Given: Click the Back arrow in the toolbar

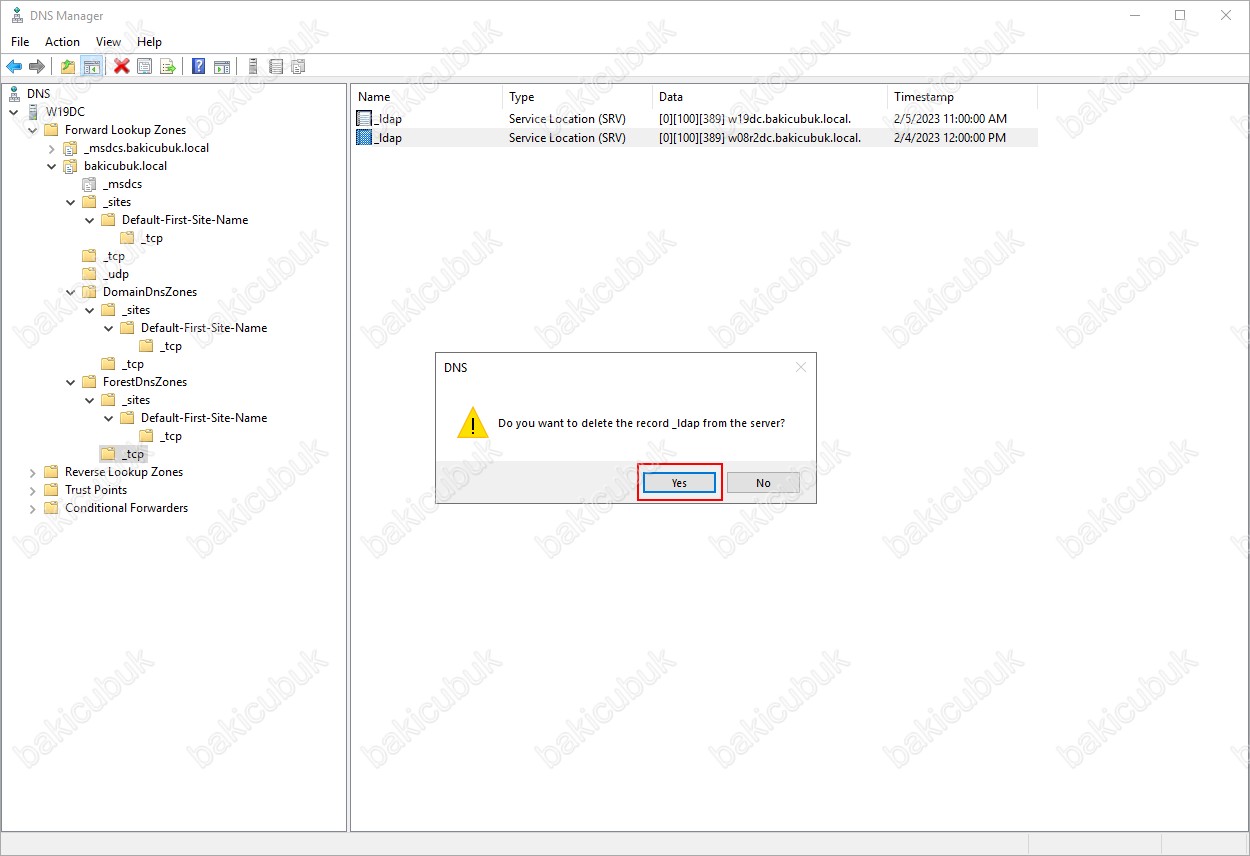Looking at the screenshot, I should (14, 67).
